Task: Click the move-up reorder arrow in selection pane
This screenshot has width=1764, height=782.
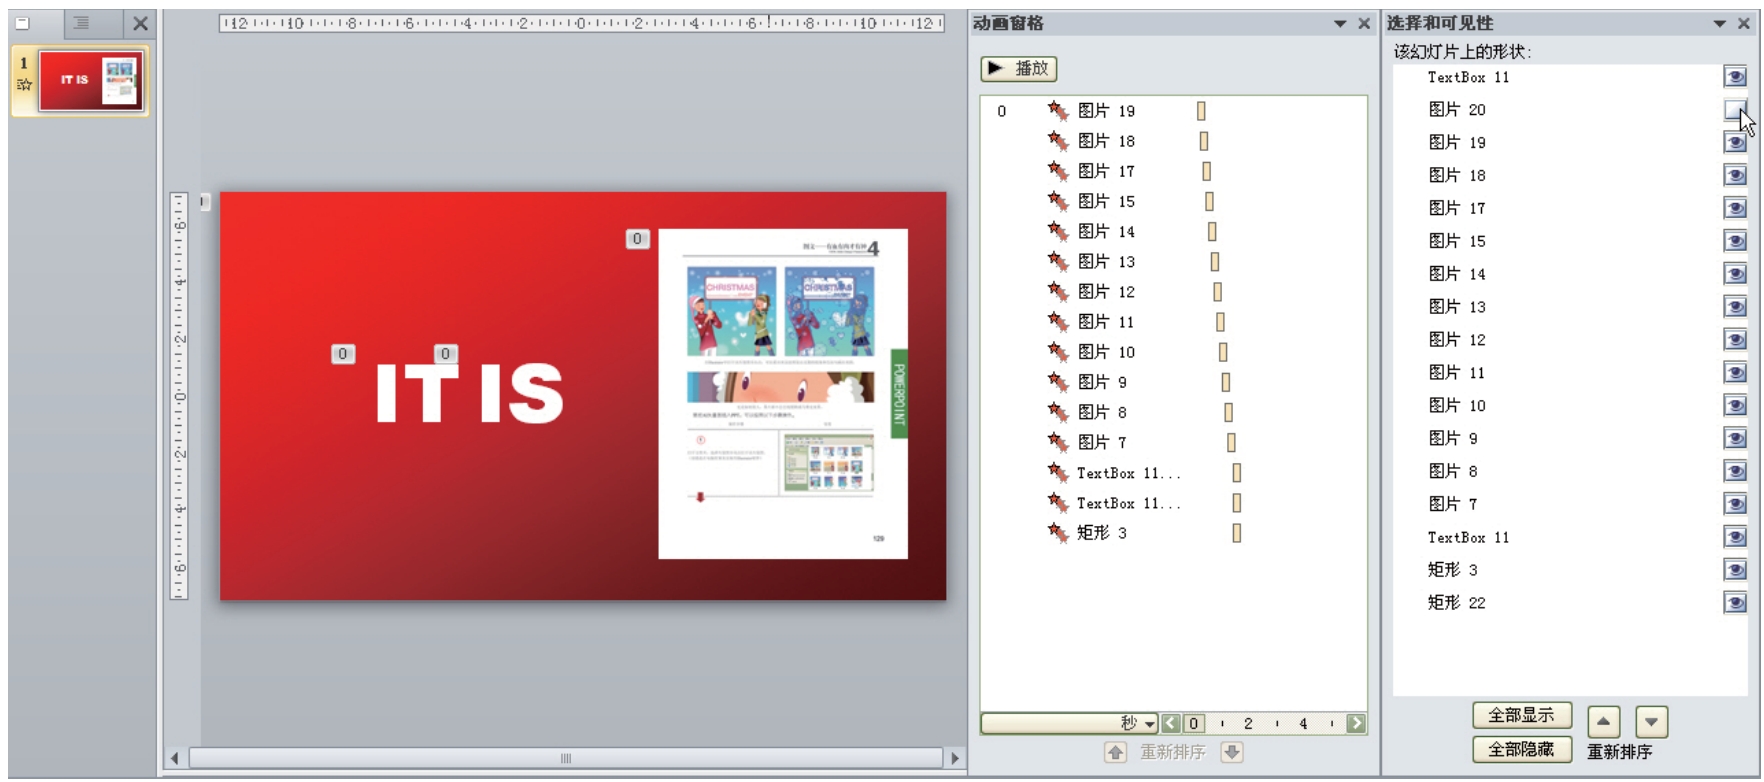Action: pos(1603,721)
